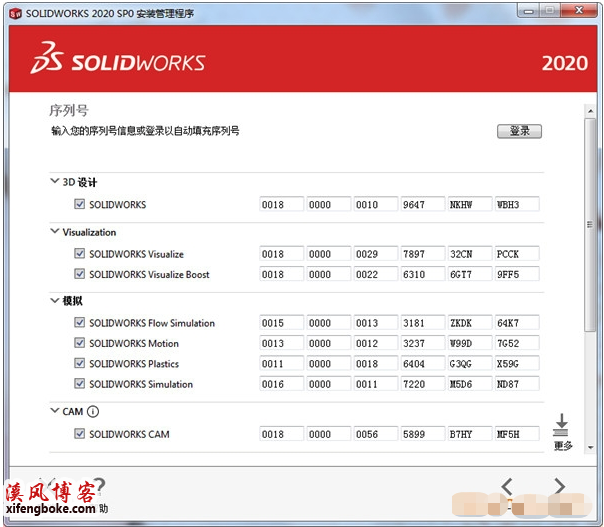Click the 登录 login button
The image size is (604, 527).
pos(519,131)
